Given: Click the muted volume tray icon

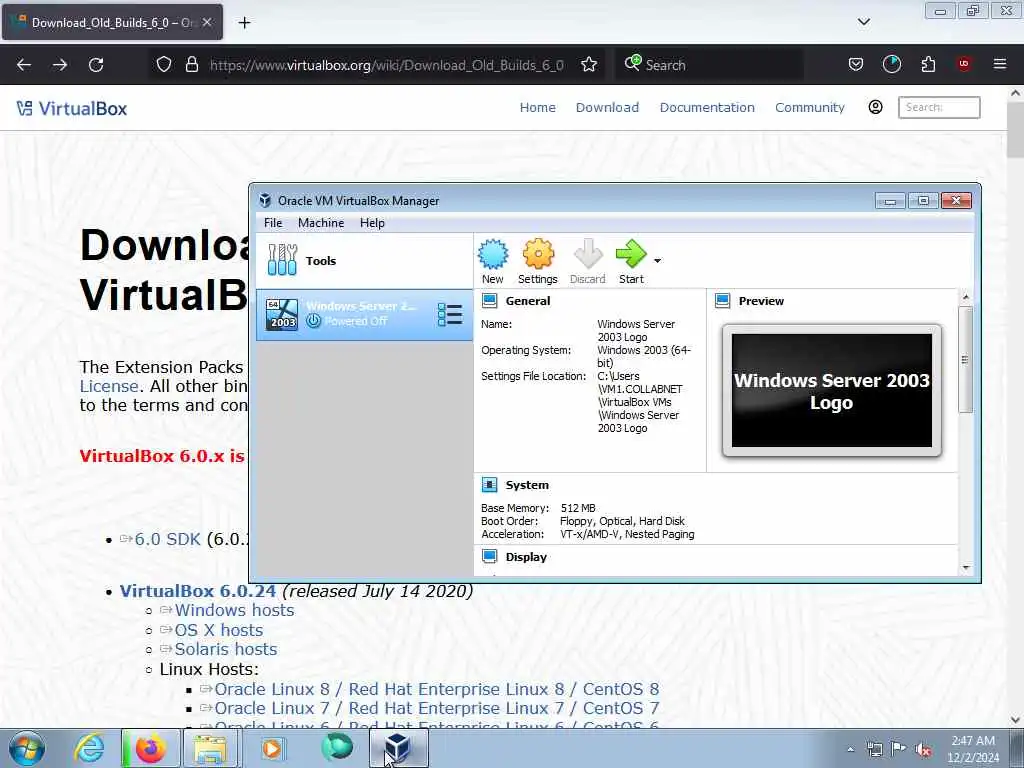Looking at the screenshot, I should (x=923, y=749).
